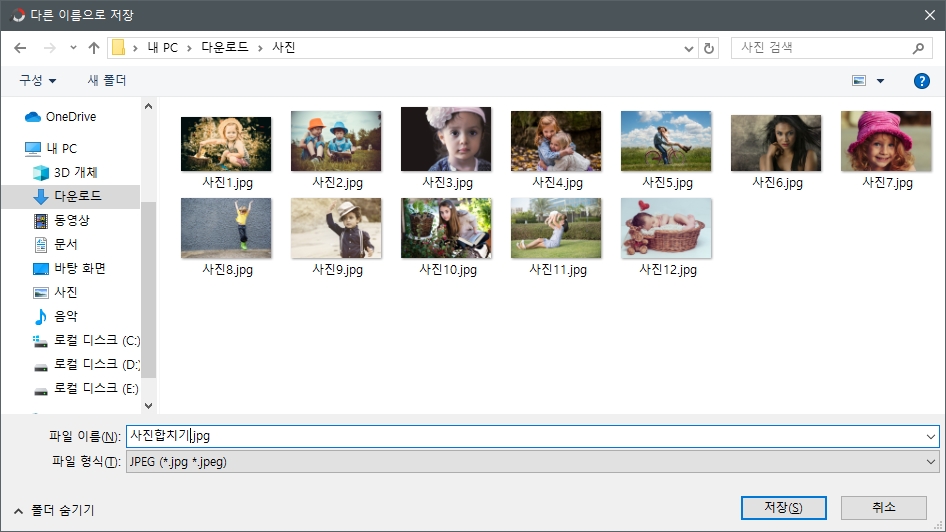Click the 취소 button
Image resolution: width=946 pixels, height=532 pixels.
pos(884,508)
